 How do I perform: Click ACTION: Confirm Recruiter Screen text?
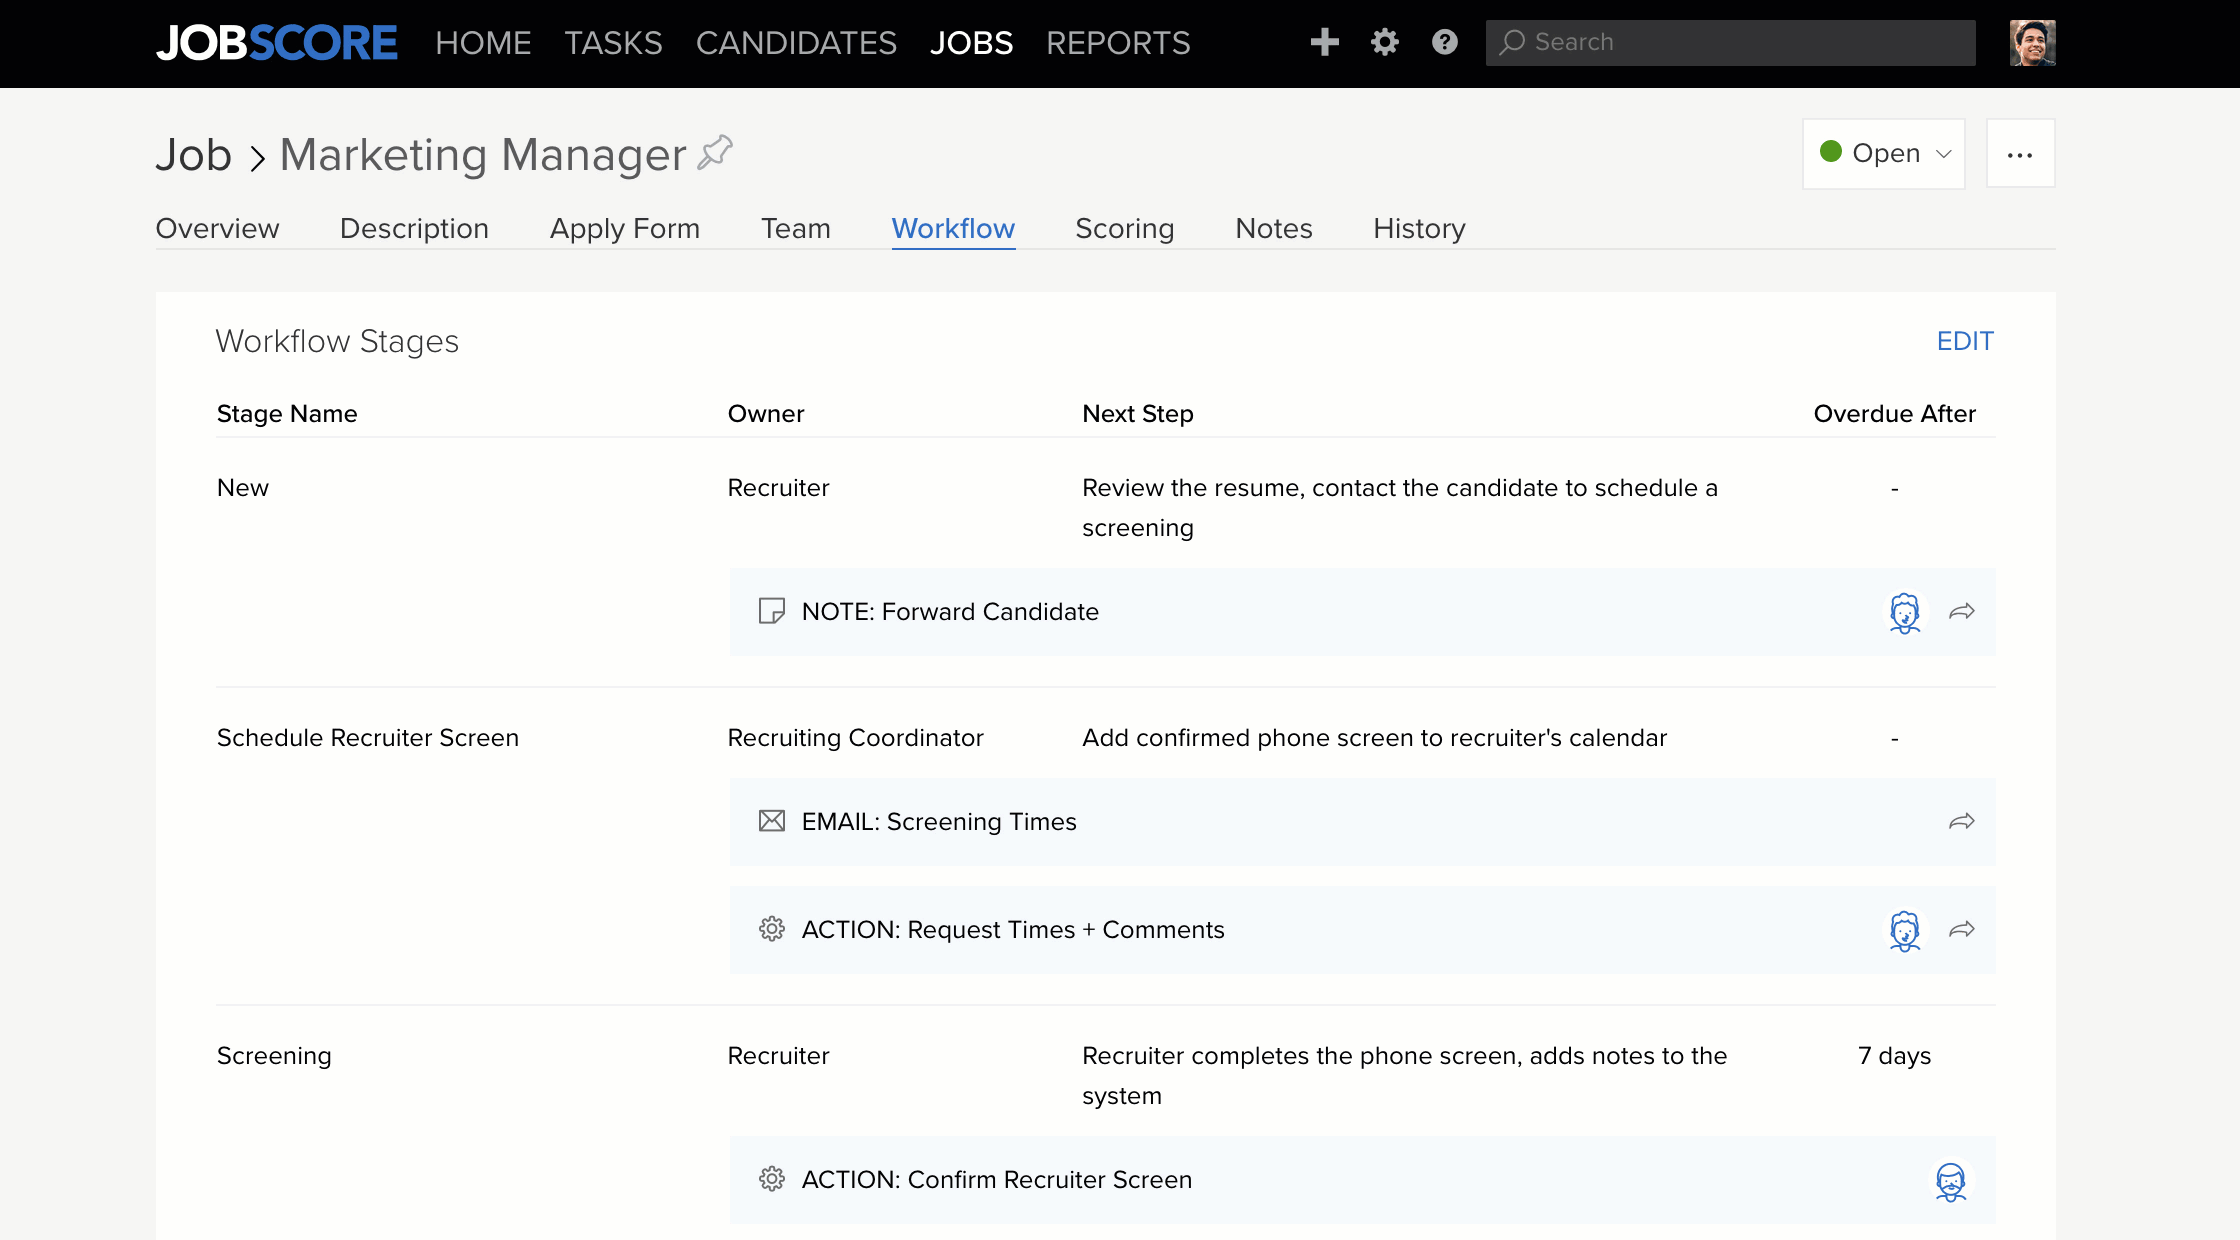(997, 1179)
